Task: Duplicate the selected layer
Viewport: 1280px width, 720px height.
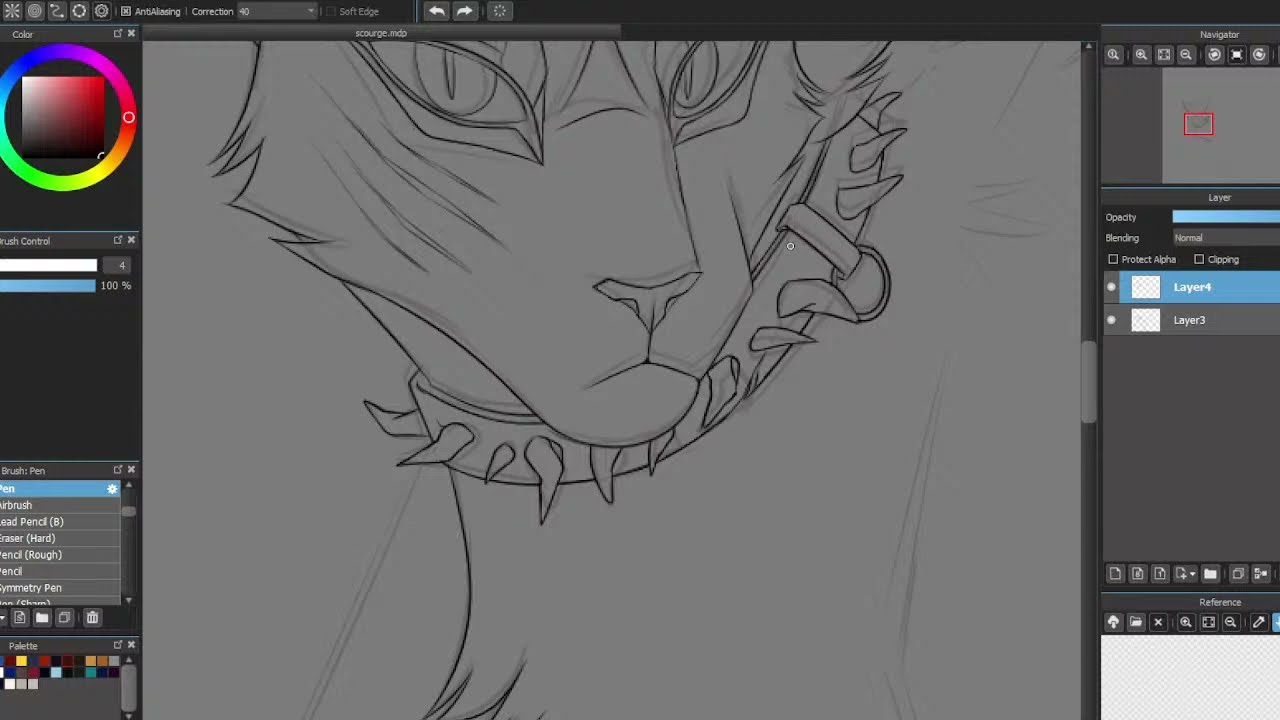Action: click(1238, 574)
